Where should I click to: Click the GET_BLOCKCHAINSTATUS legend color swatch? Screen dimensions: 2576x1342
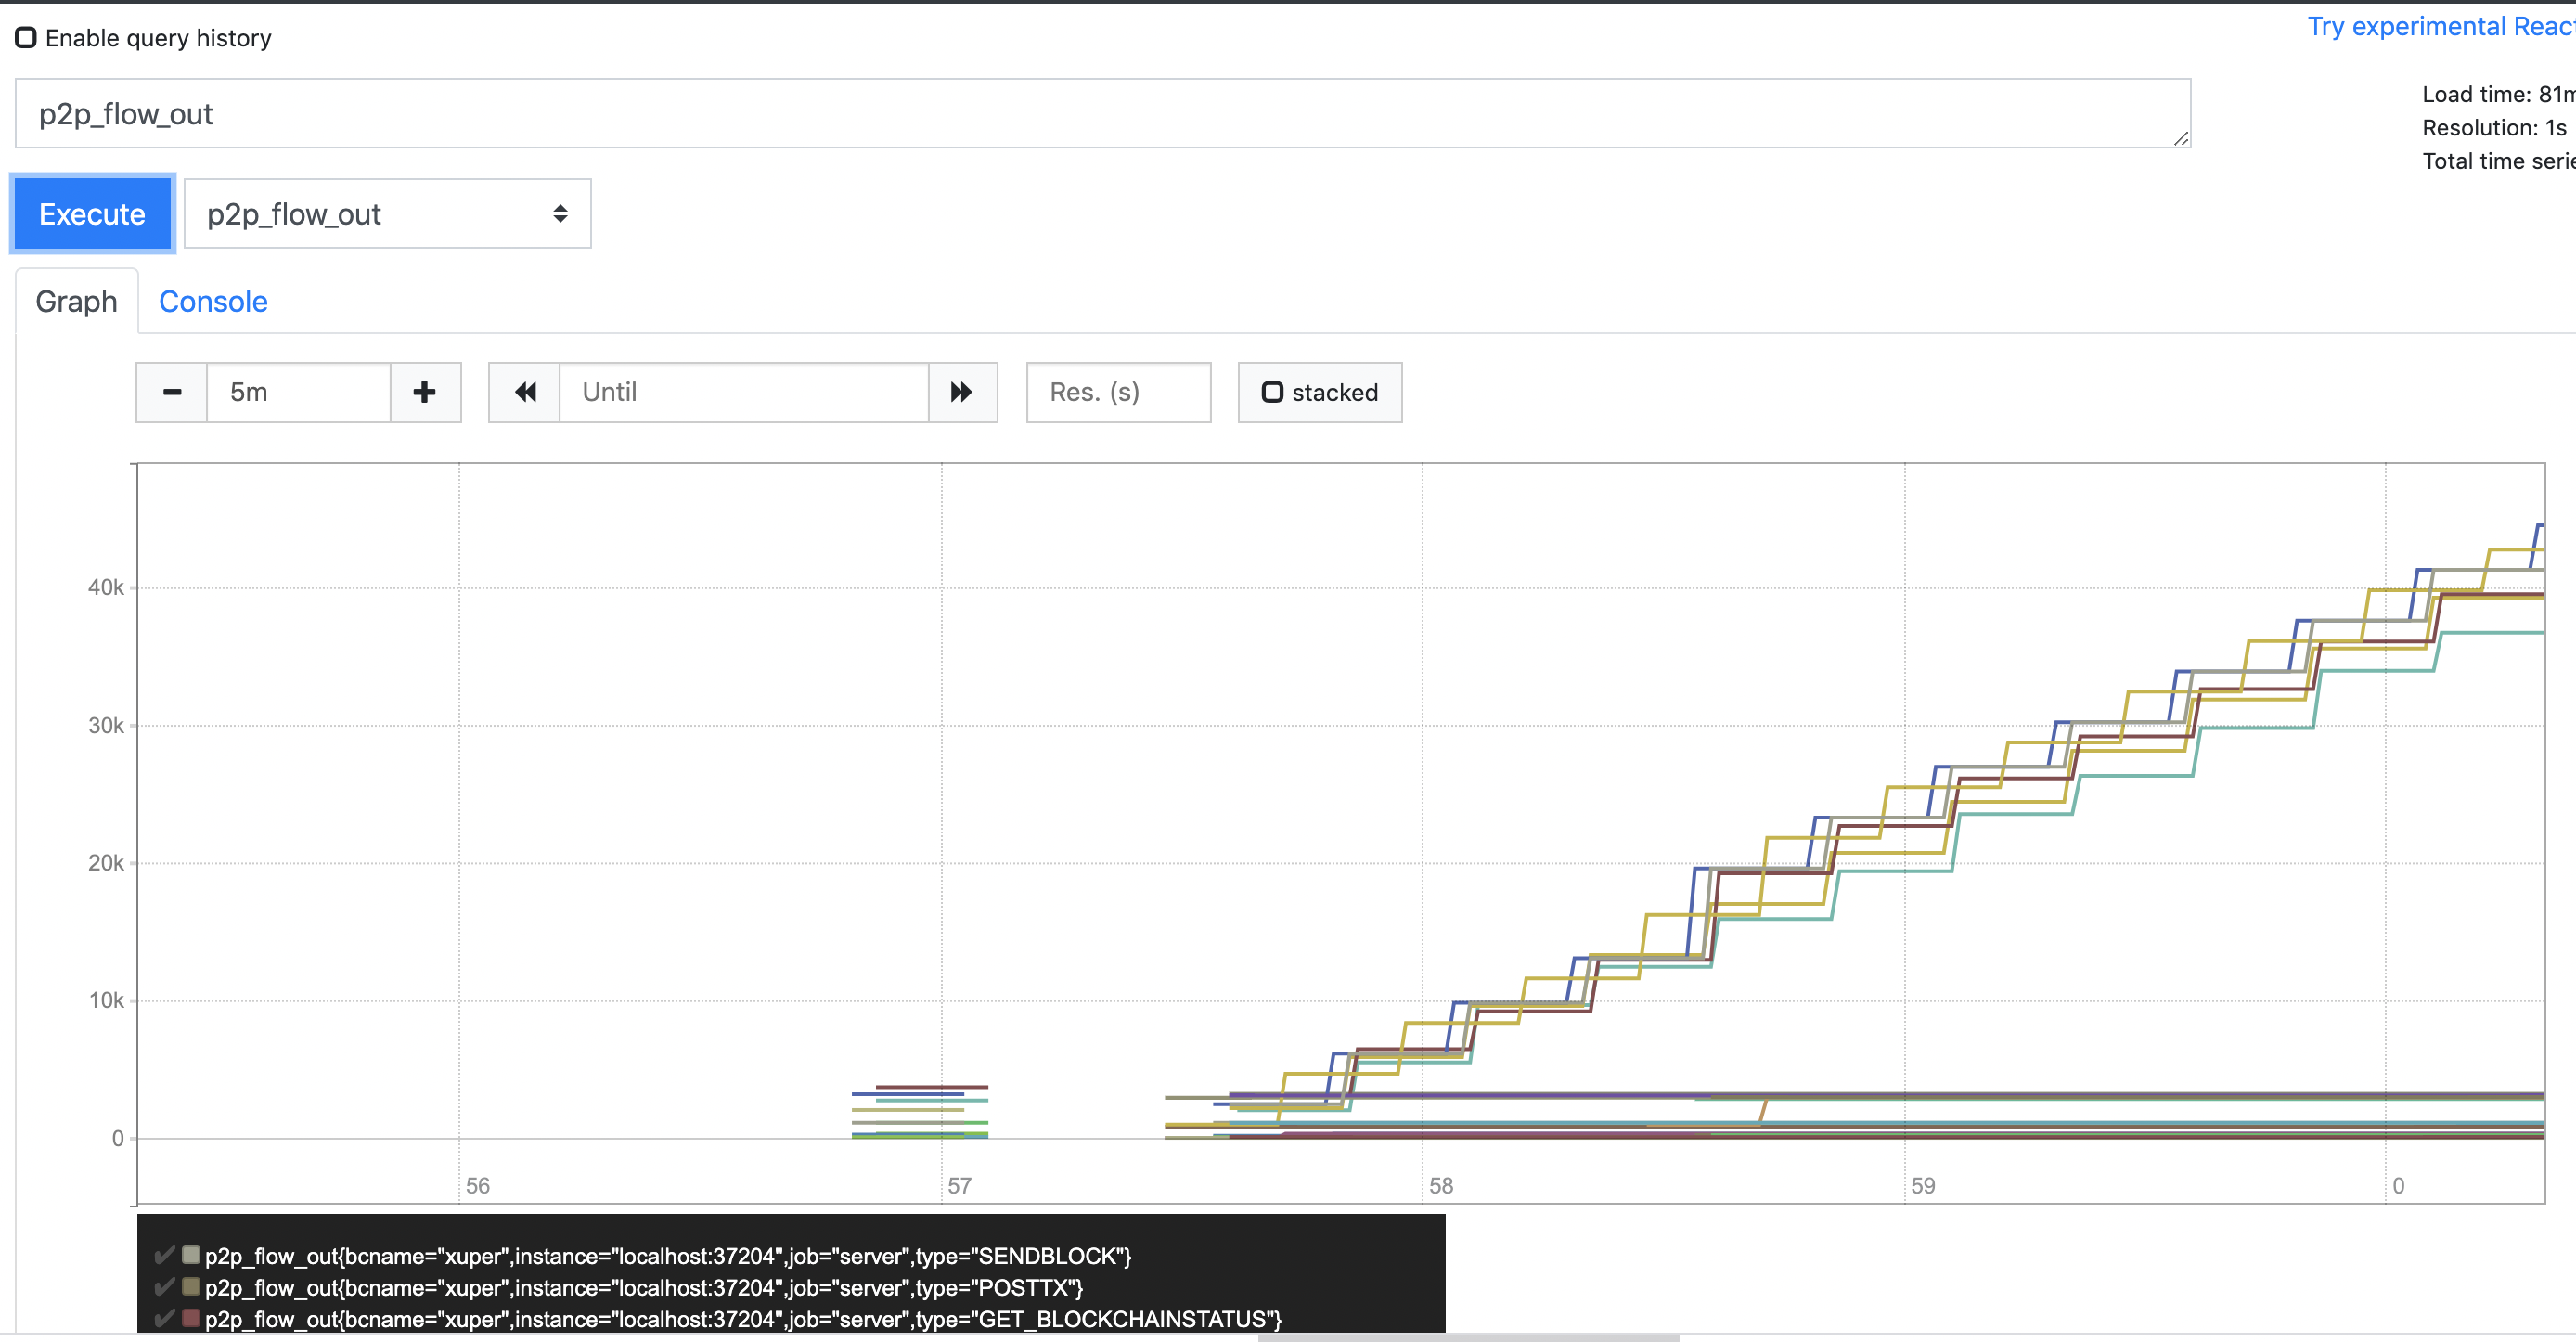point(191,1318)
